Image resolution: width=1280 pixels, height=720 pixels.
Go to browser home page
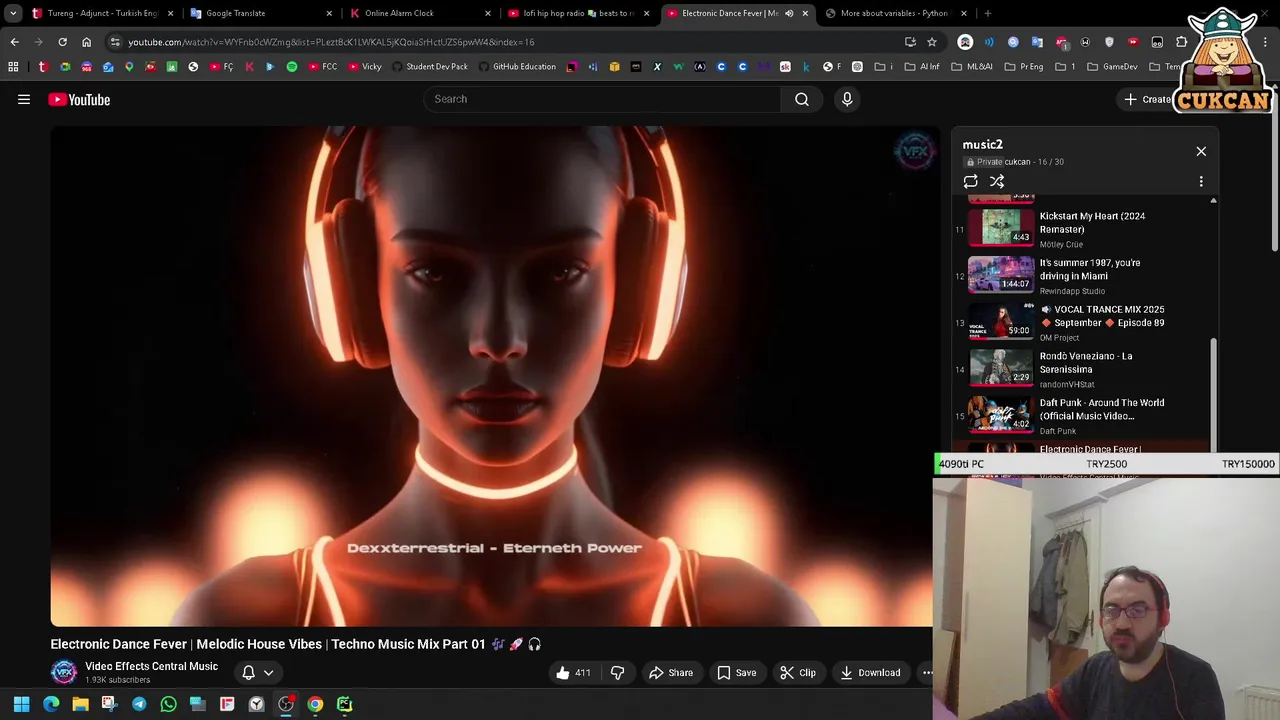(86, 42)
